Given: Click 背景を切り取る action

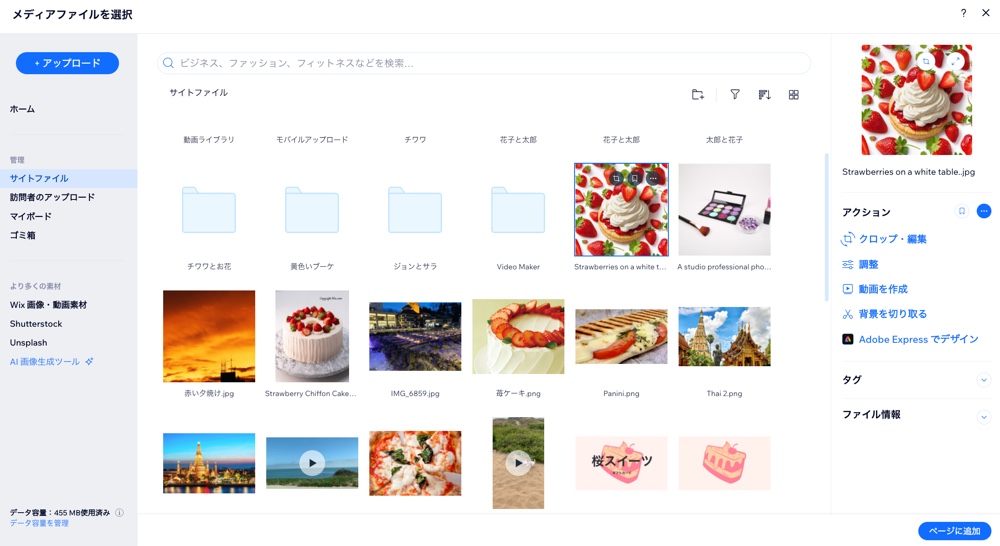Looking at the screenshot, I should (885, 314).
